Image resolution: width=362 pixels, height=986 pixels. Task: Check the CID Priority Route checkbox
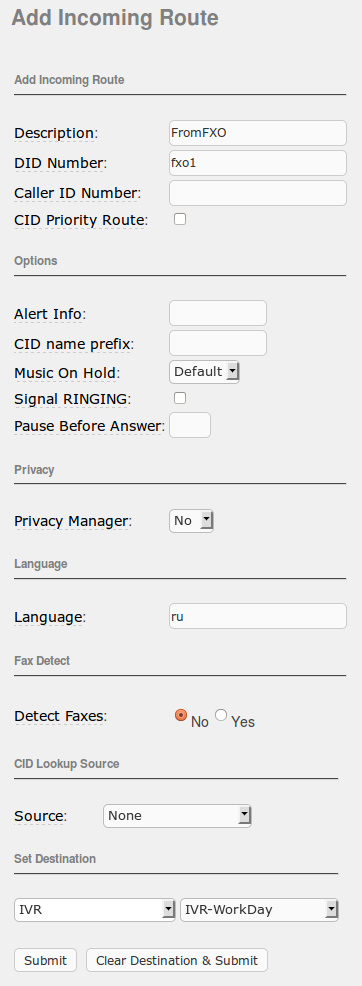tap(180, 219)
